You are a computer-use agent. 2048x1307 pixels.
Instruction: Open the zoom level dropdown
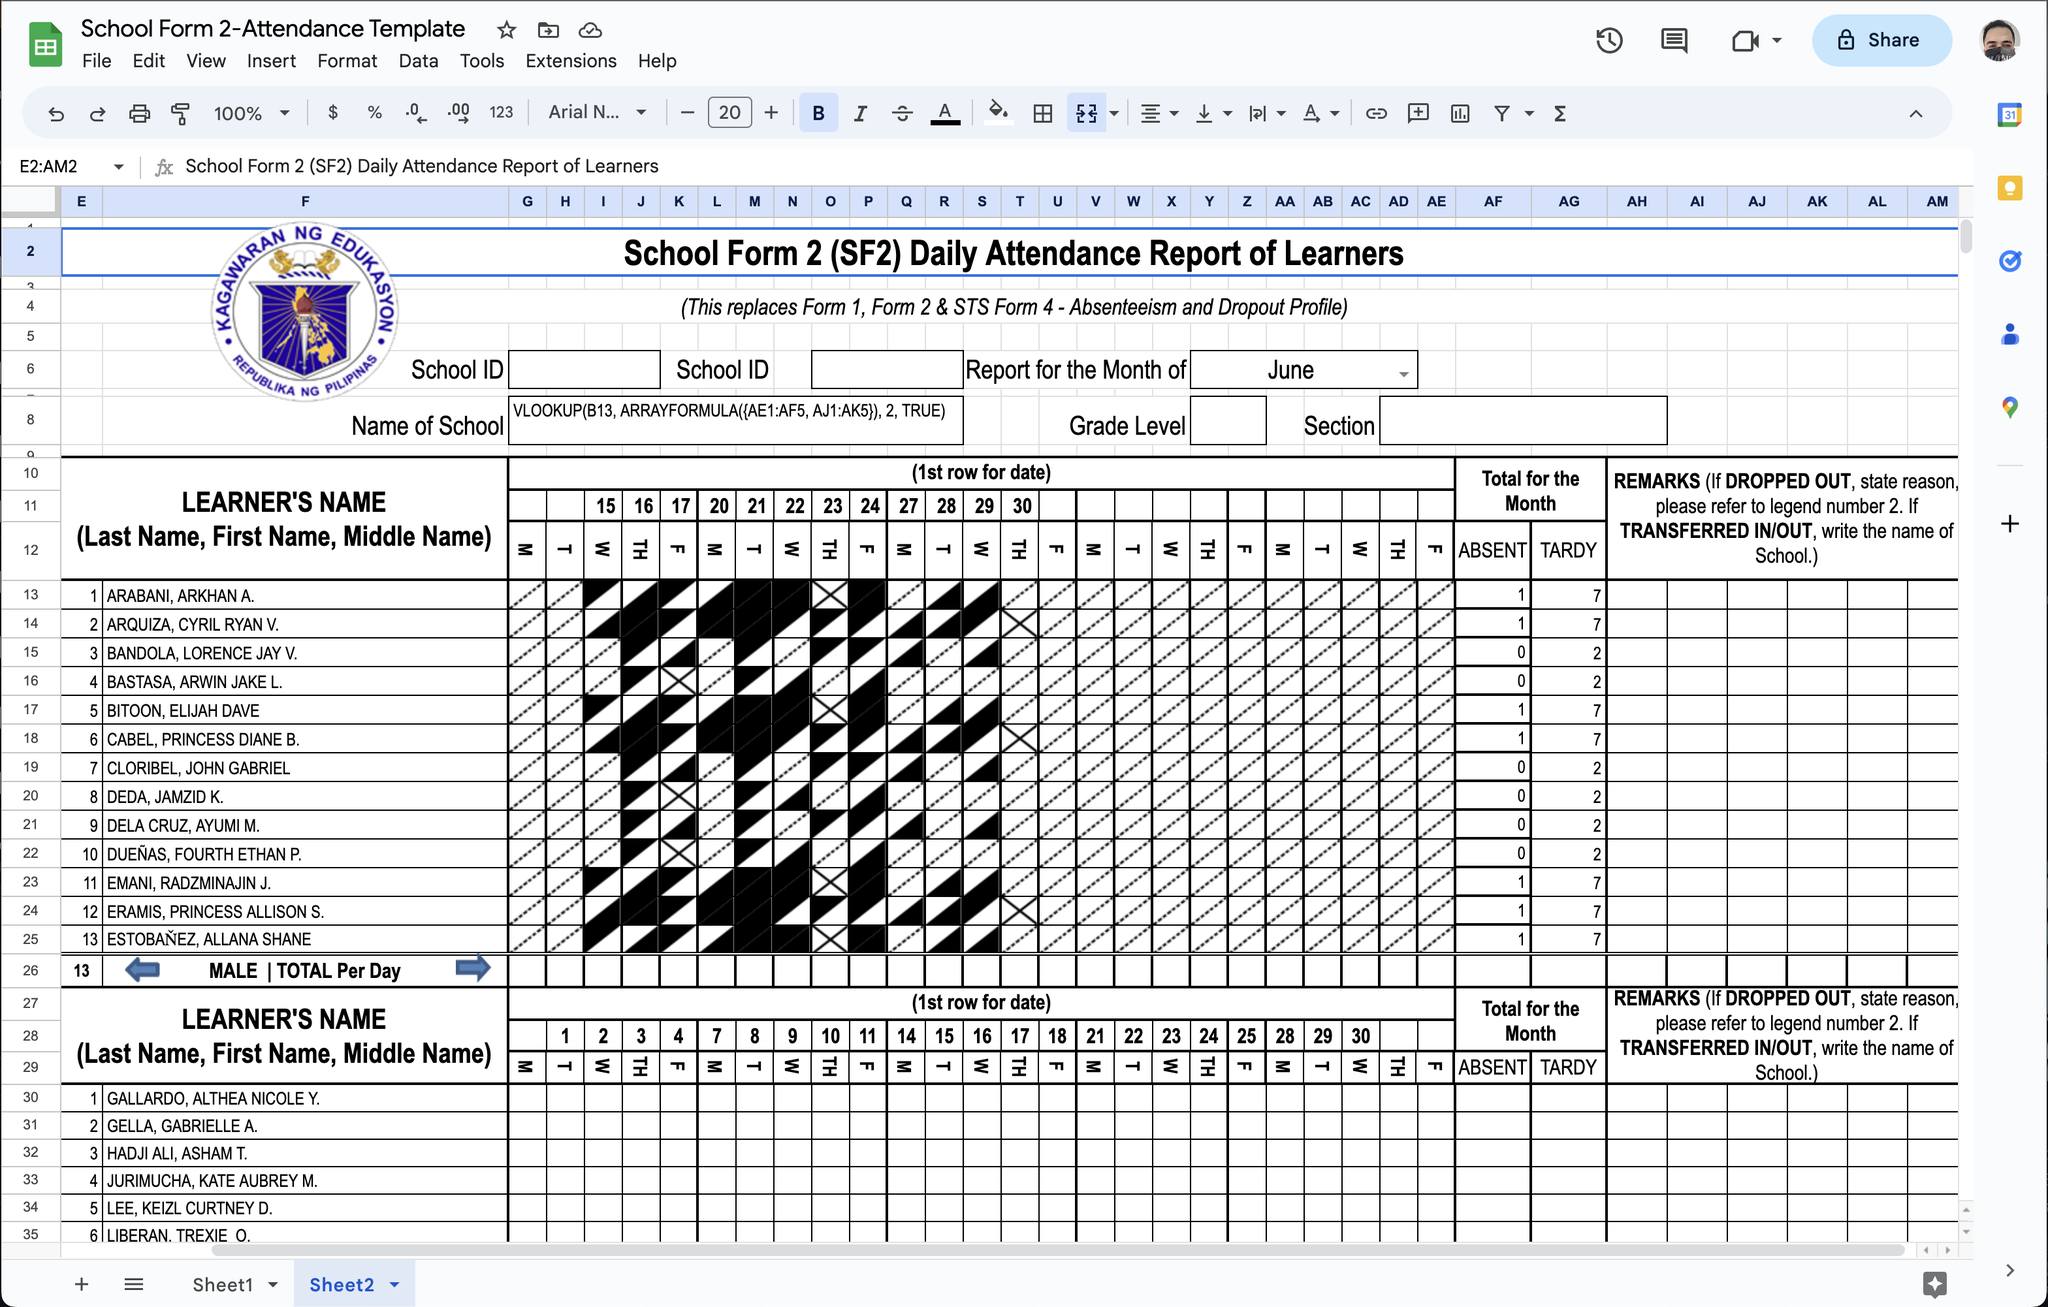(x=251, y=113)
